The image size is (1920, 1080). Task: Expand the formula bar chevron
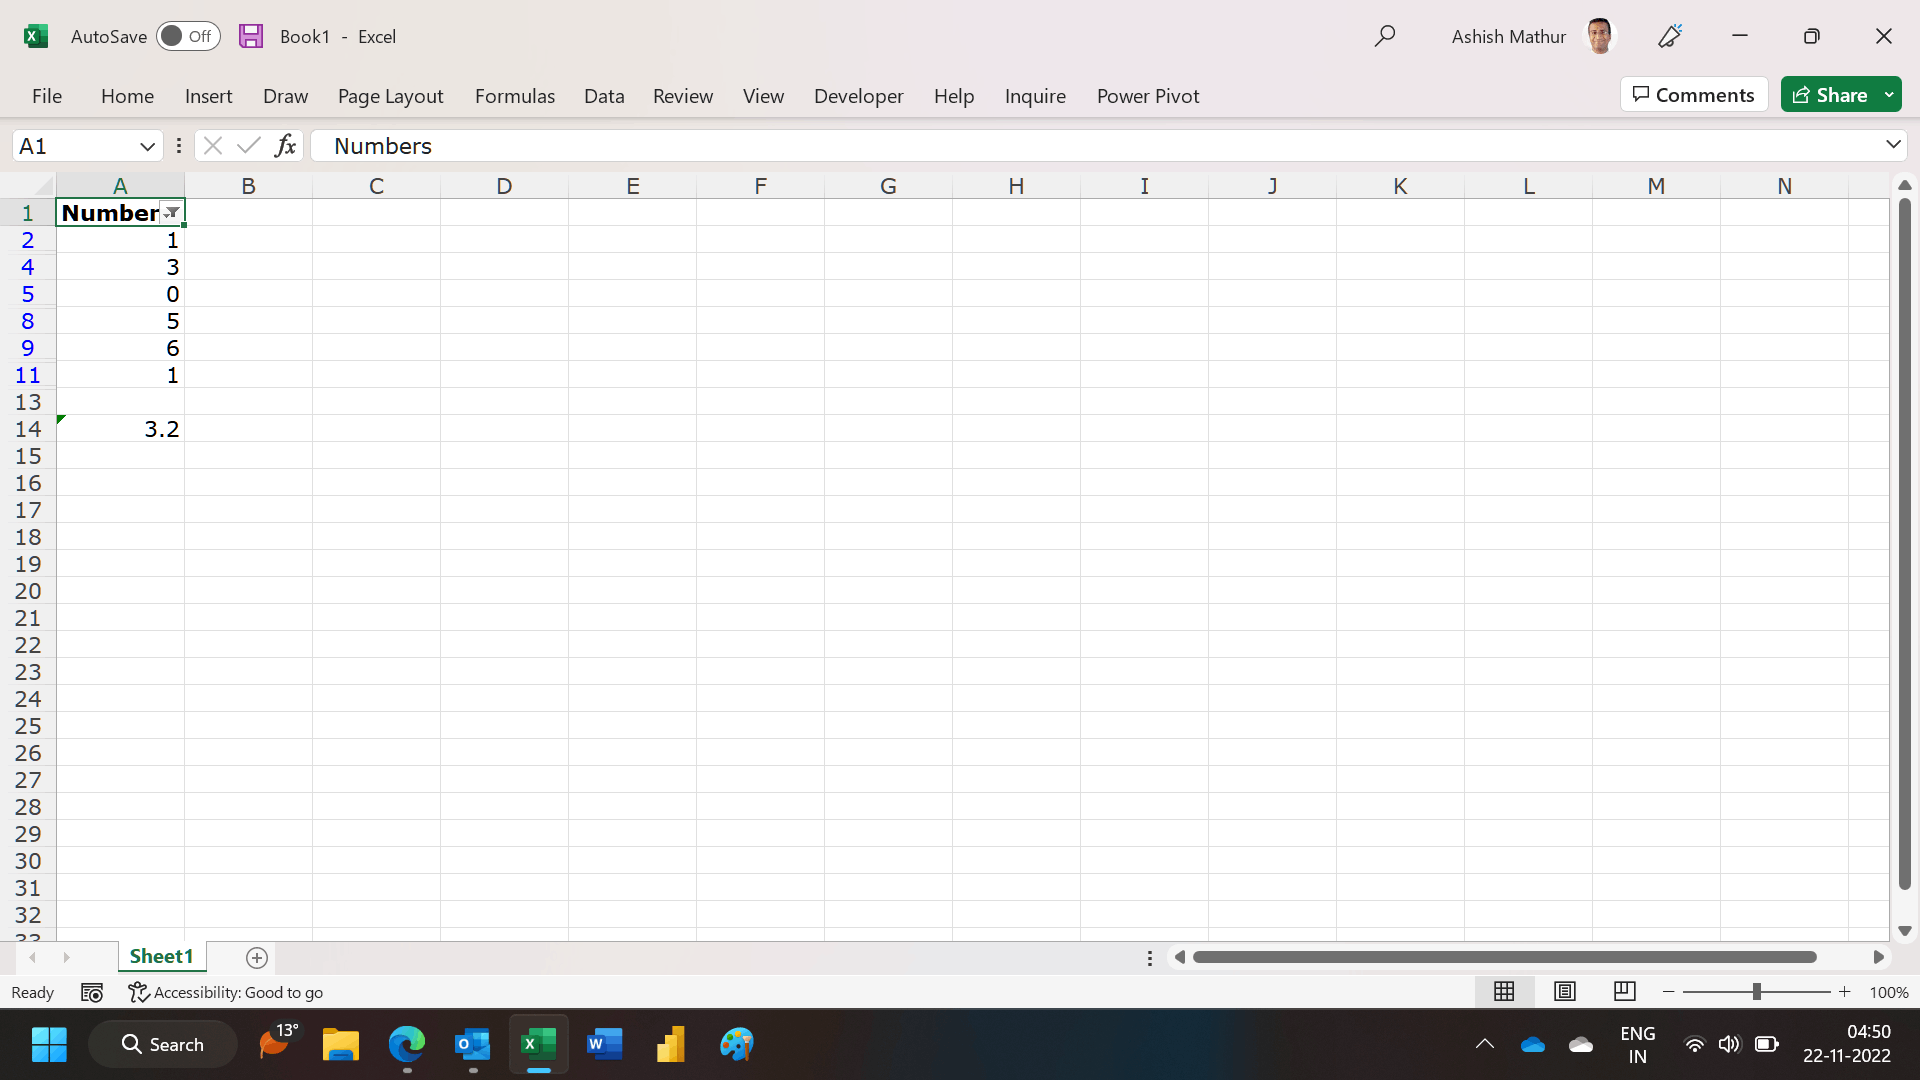(1892, 145)
